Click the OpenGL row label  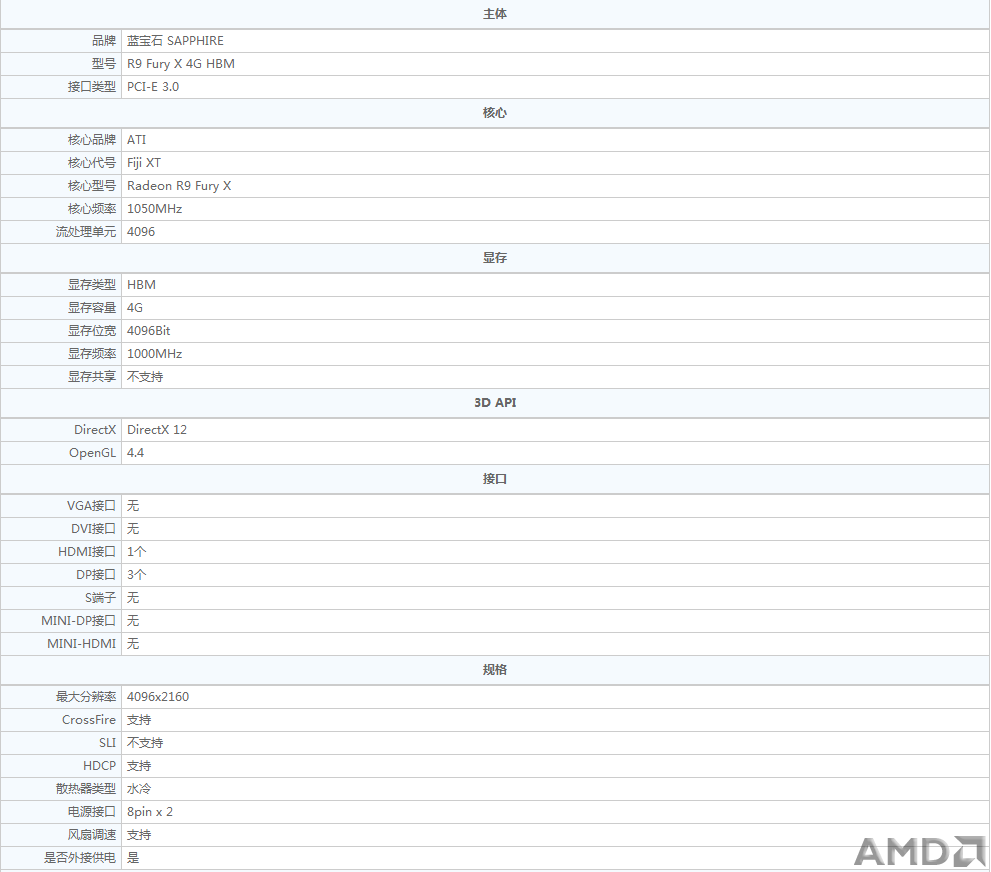click(x=92, y=453)
